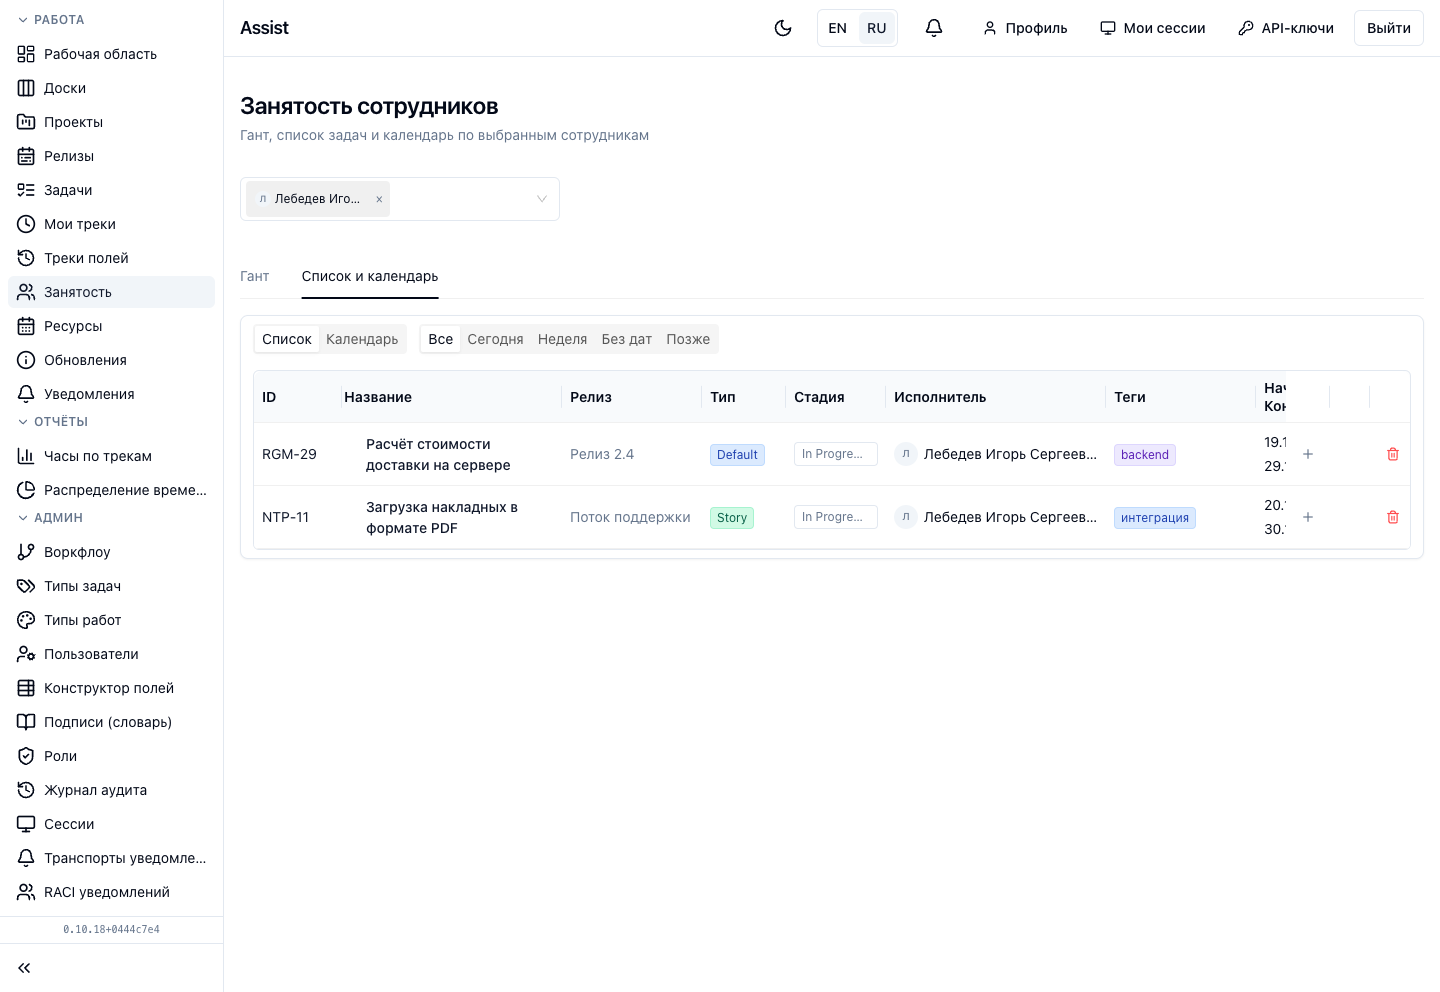Open stage dropdown for NTP-11
1440x992 pixels.
[836, 517]
